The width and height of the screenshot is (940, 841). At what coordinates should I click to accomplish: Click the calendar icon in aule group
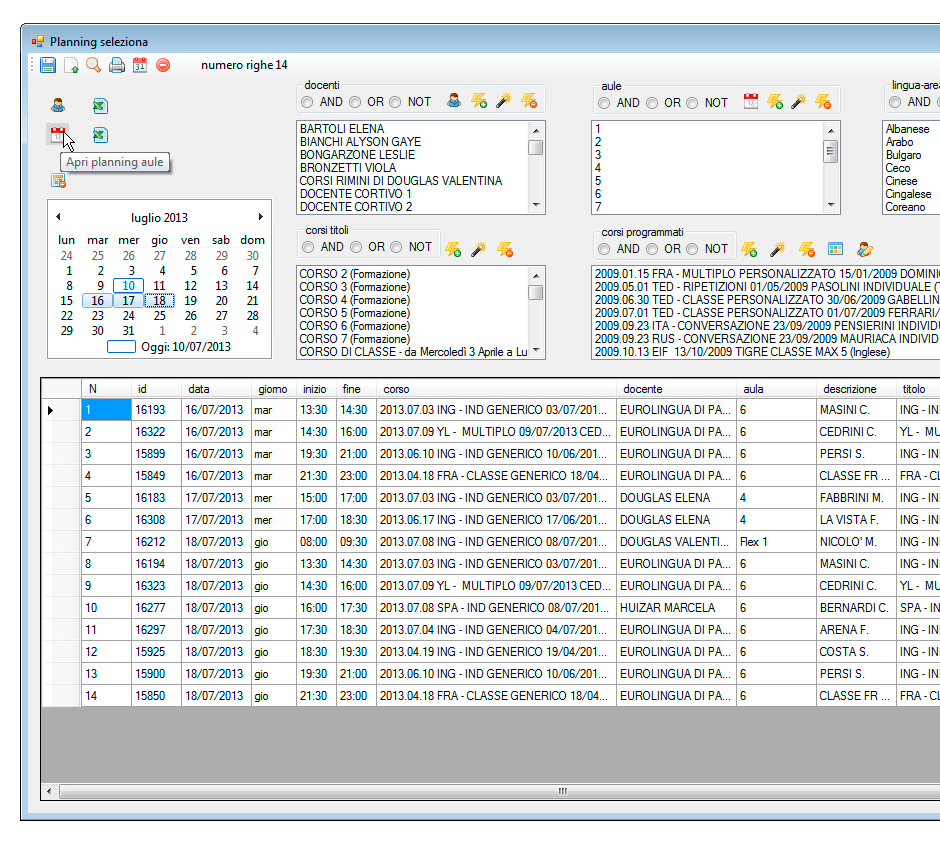[751, 101]
